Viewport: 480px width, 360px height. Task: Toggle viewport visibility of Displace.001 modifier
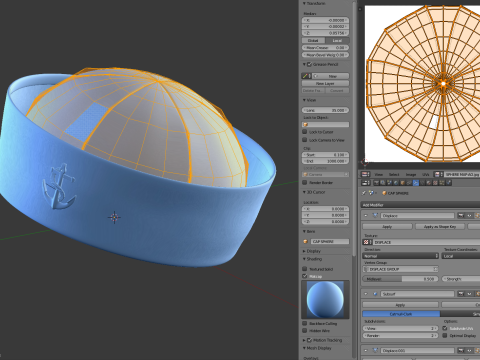coord(469,351)
